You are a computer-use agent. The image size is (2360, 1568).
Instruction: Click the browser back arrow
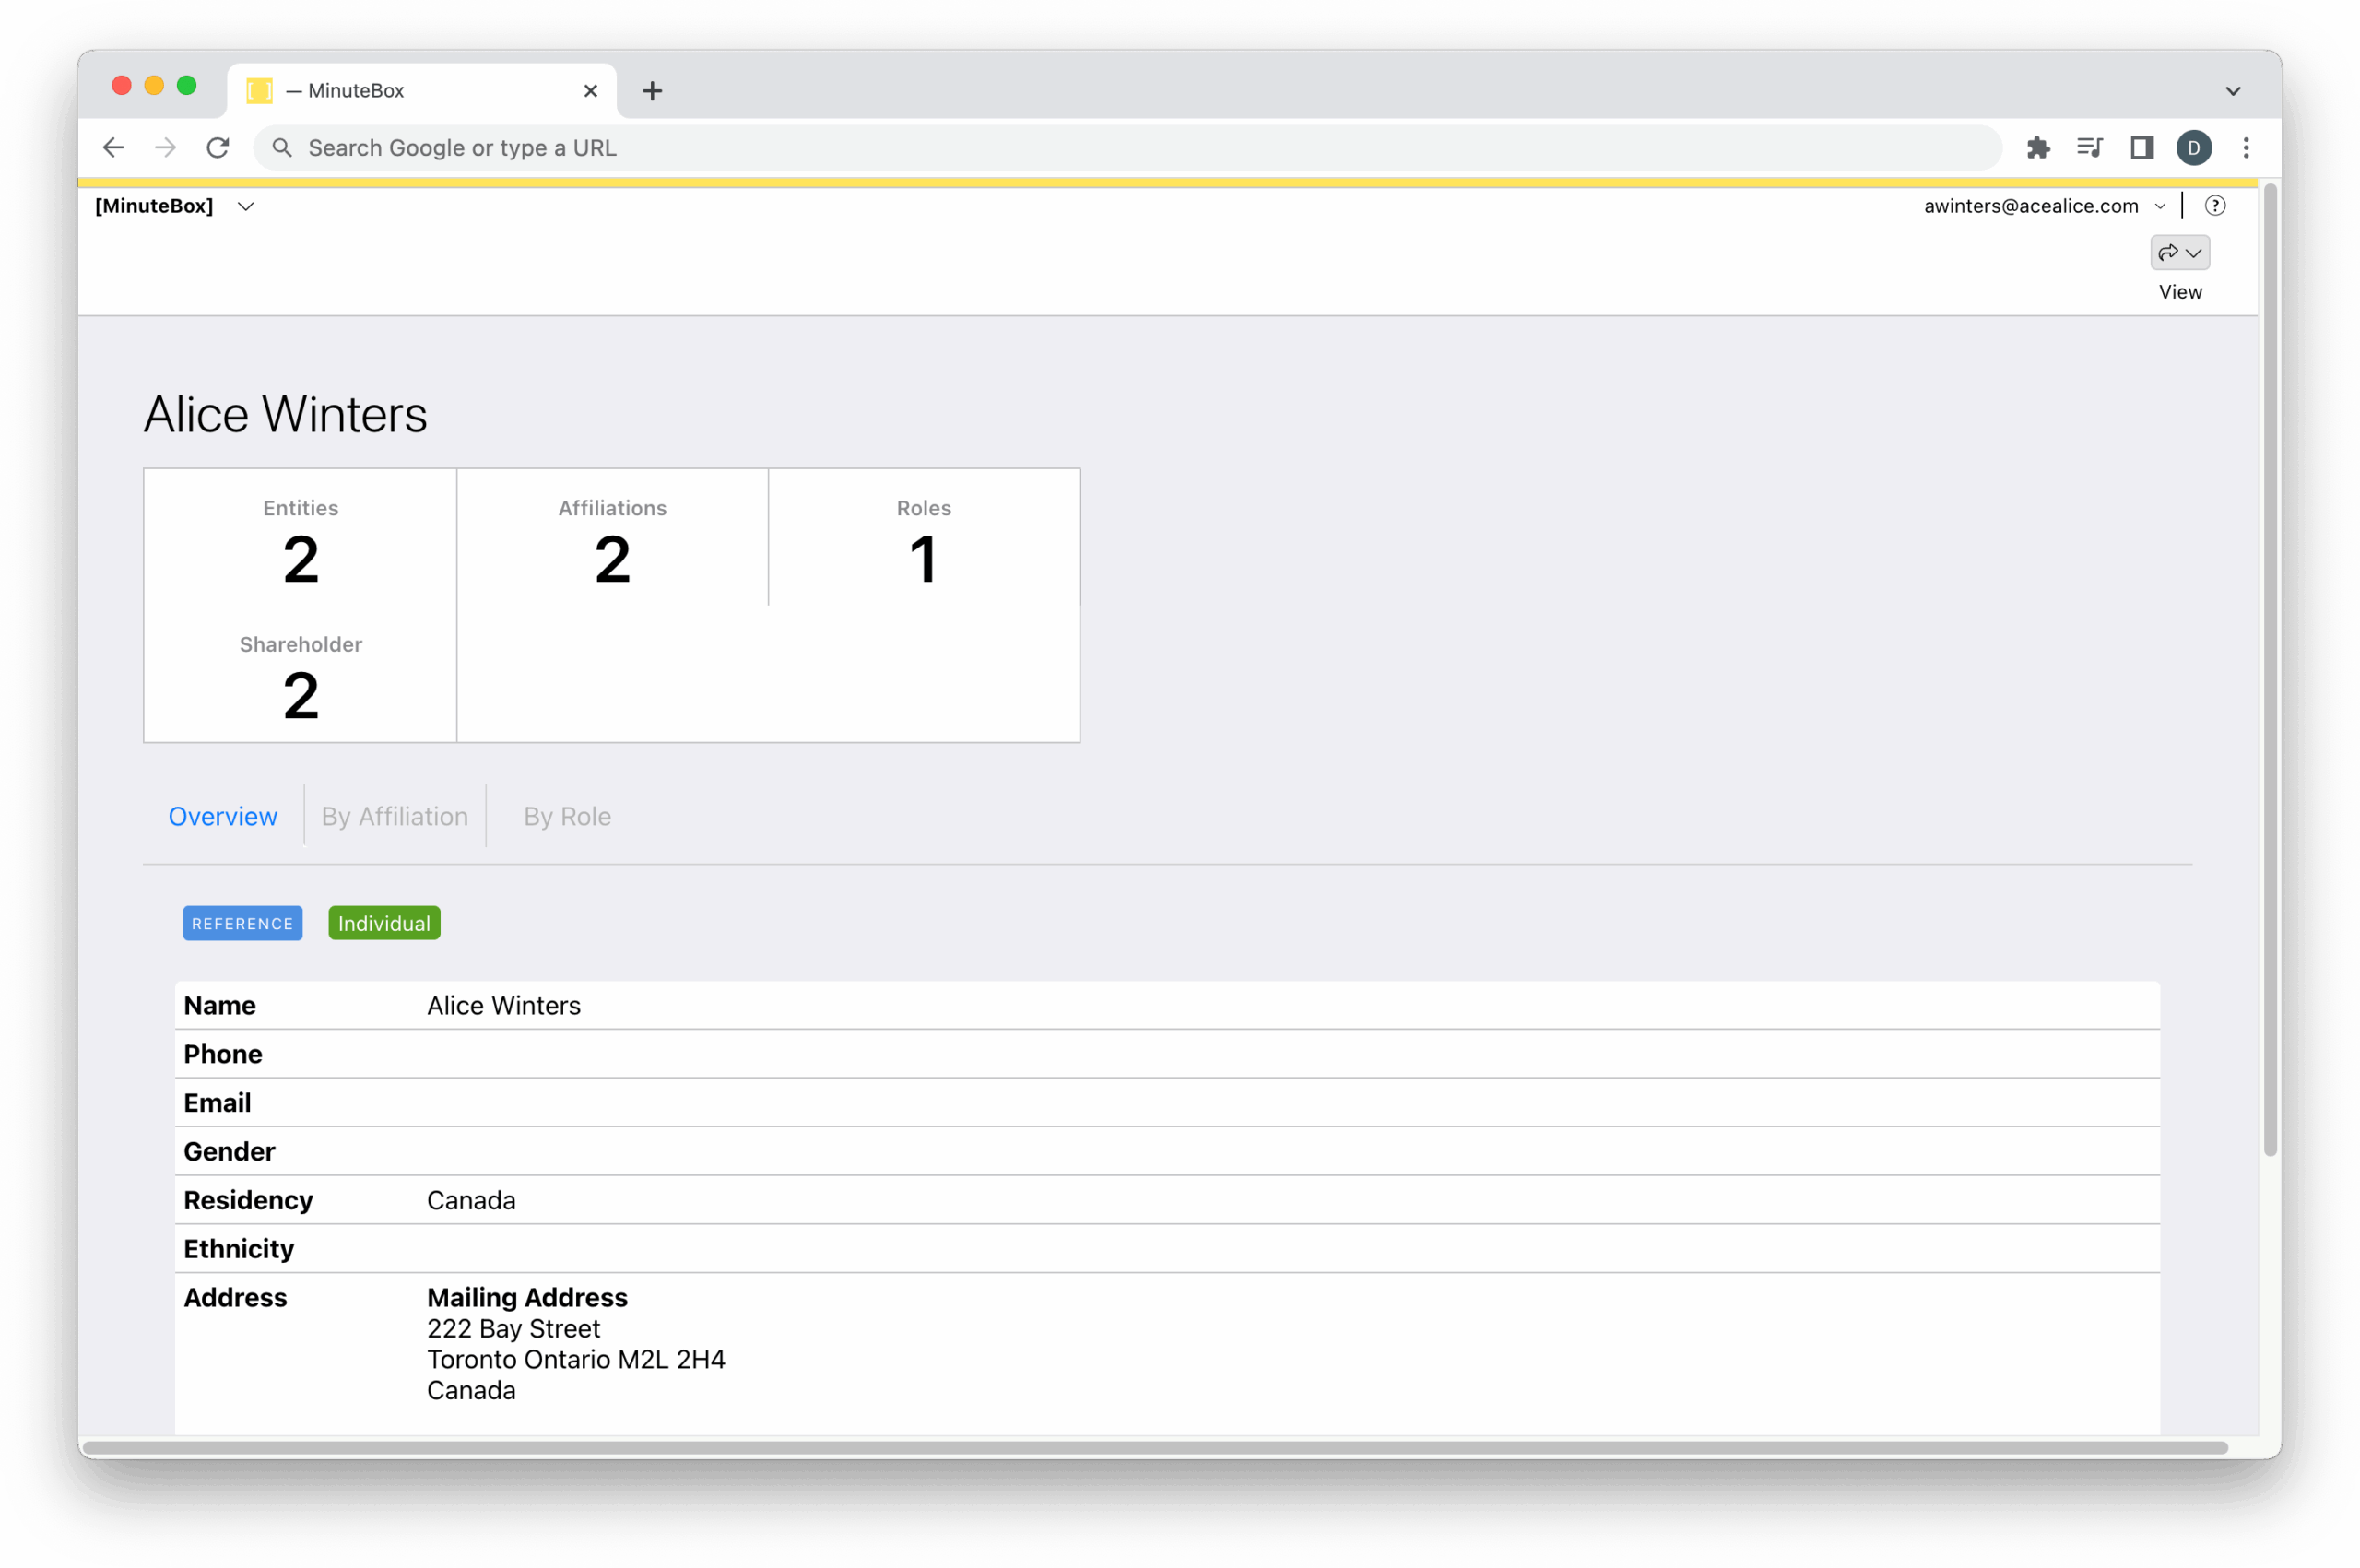(113, 148)
